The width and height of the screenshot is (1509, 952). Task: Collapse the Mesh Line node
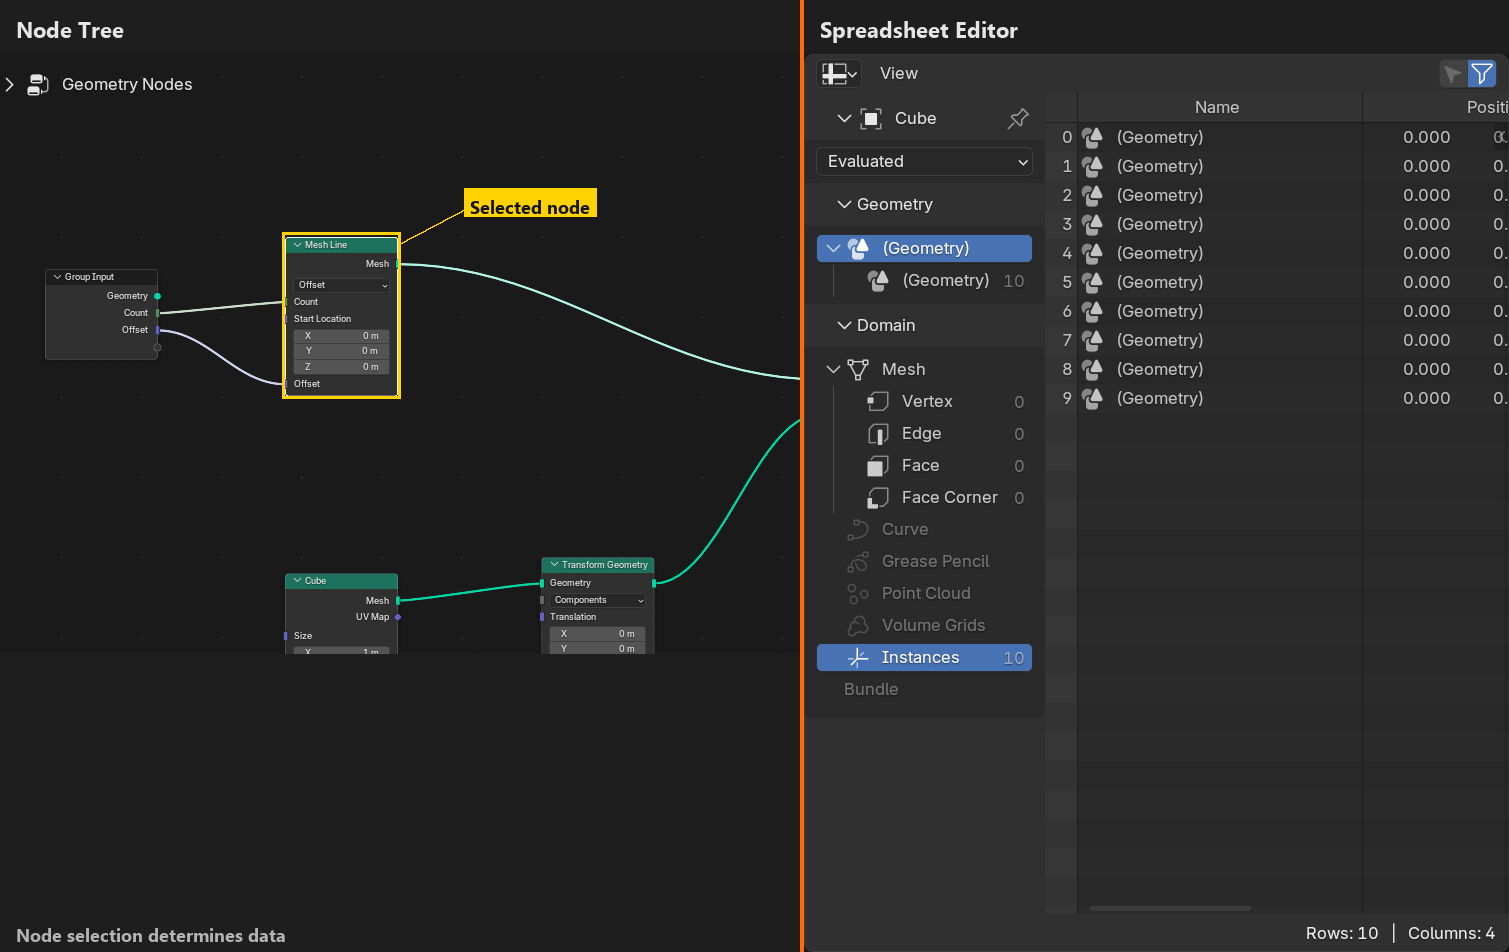pyautogui.click(x=297, y=245)
